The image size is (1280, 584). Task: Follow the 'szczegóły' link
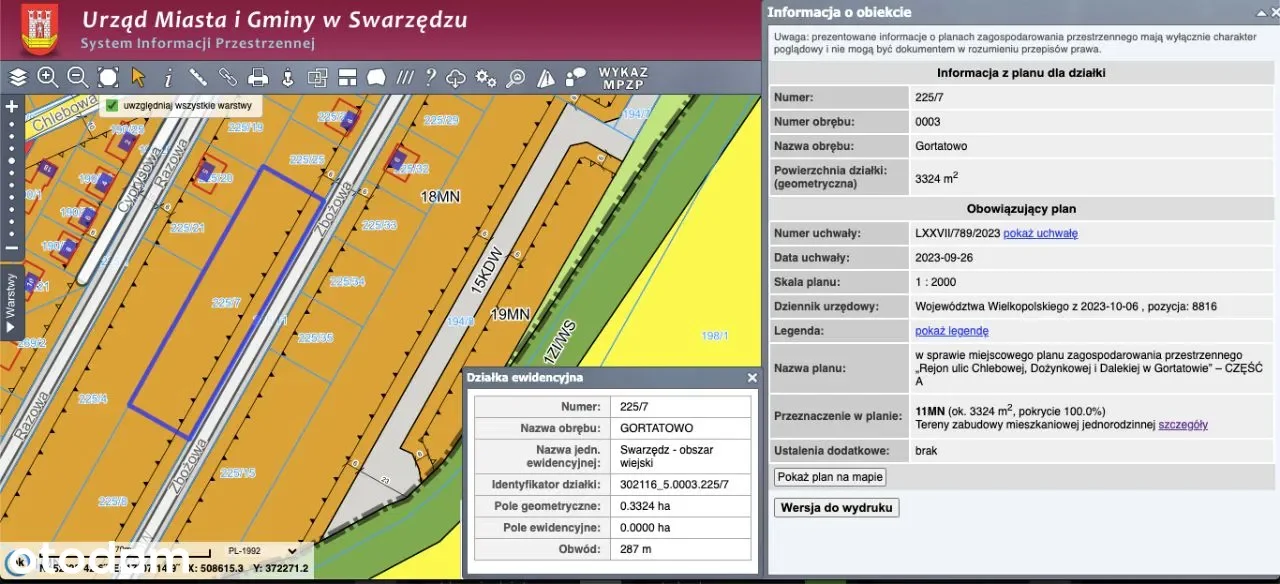click(x=1183, y=424)
